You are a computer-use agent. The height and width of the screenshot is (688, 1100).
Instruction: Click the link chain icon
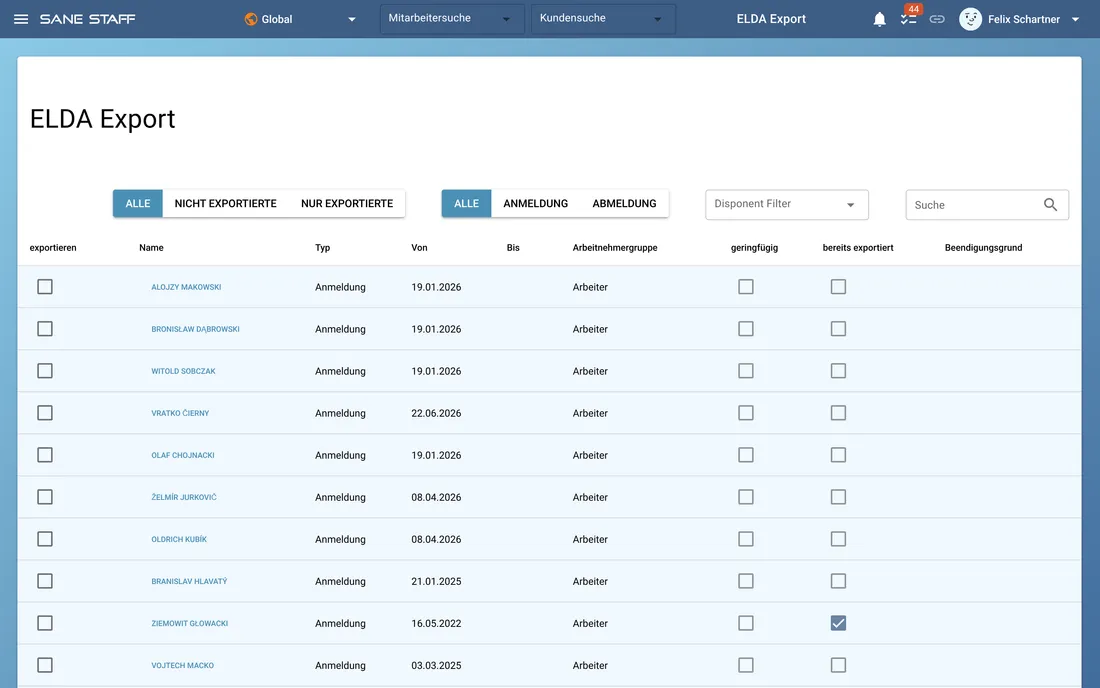937,19
